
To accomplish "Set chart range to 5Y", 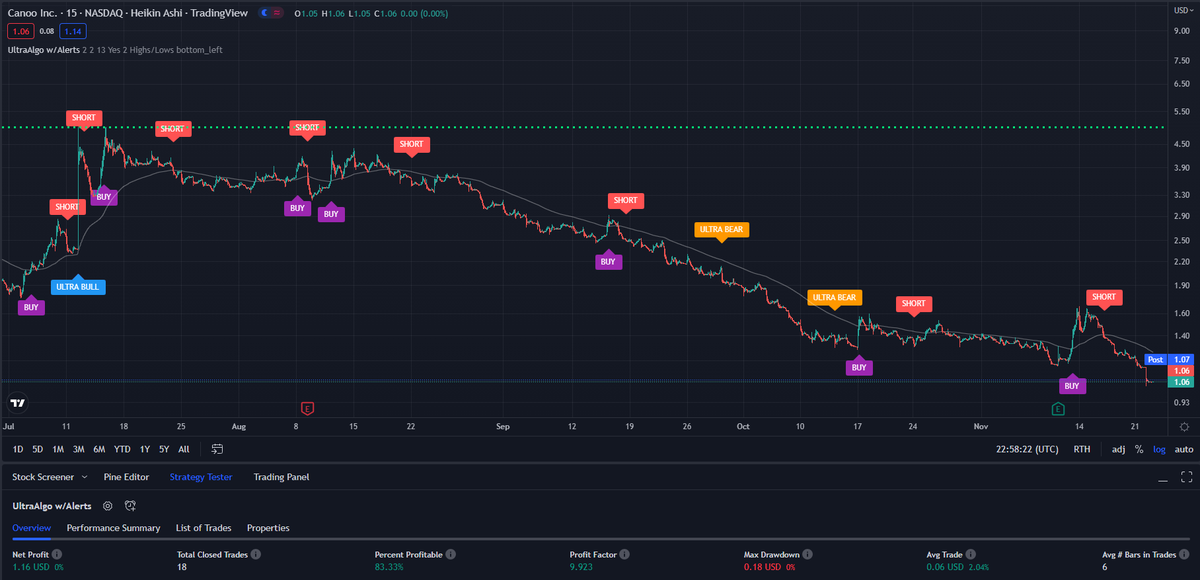I will 164,449.
